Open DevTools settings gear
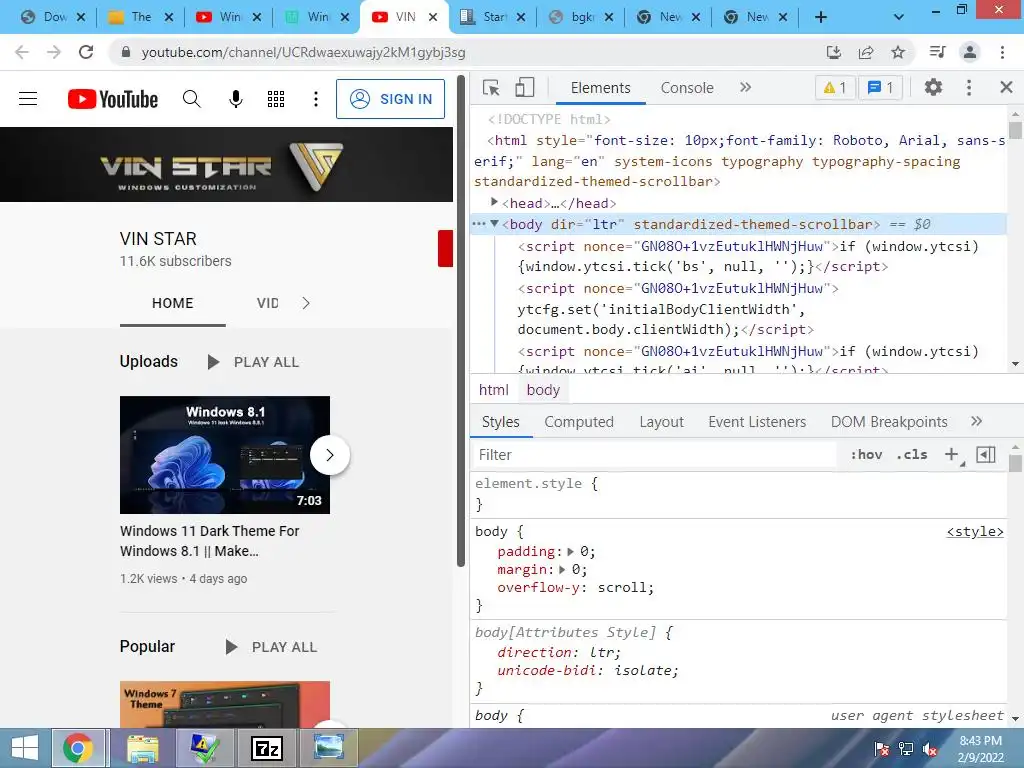Viewport: 1024px width, 768px height. [933, 87]
